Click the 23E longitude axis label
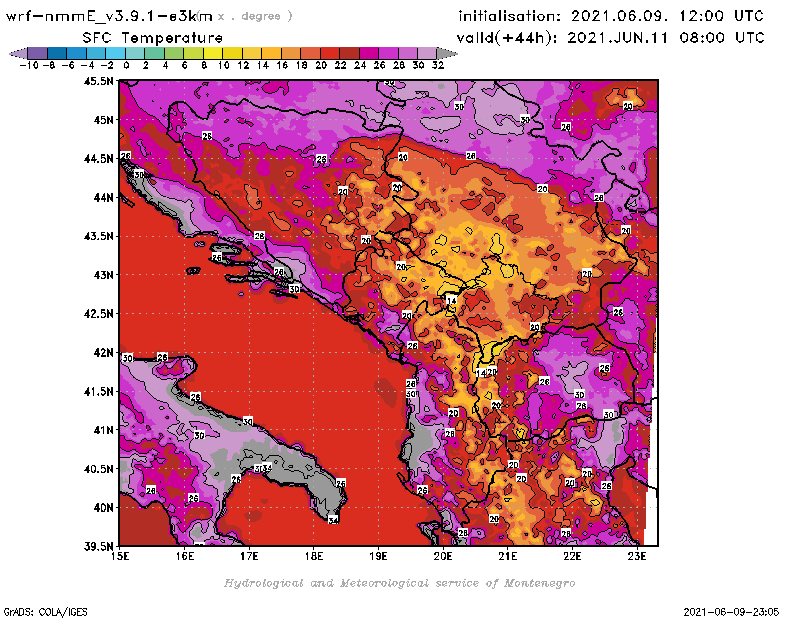The height and width of the screenshot is (618, 800). tap(637, 556)
